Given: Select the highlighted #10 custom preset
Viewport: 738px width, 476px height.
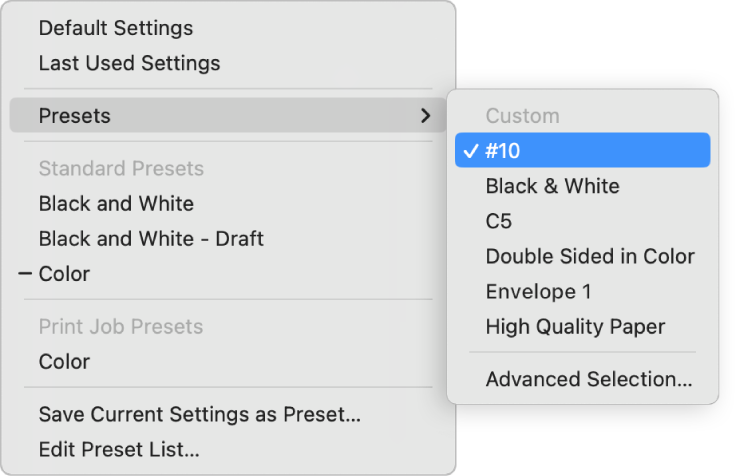Looking at the screenshot, I should coord(503,151).
